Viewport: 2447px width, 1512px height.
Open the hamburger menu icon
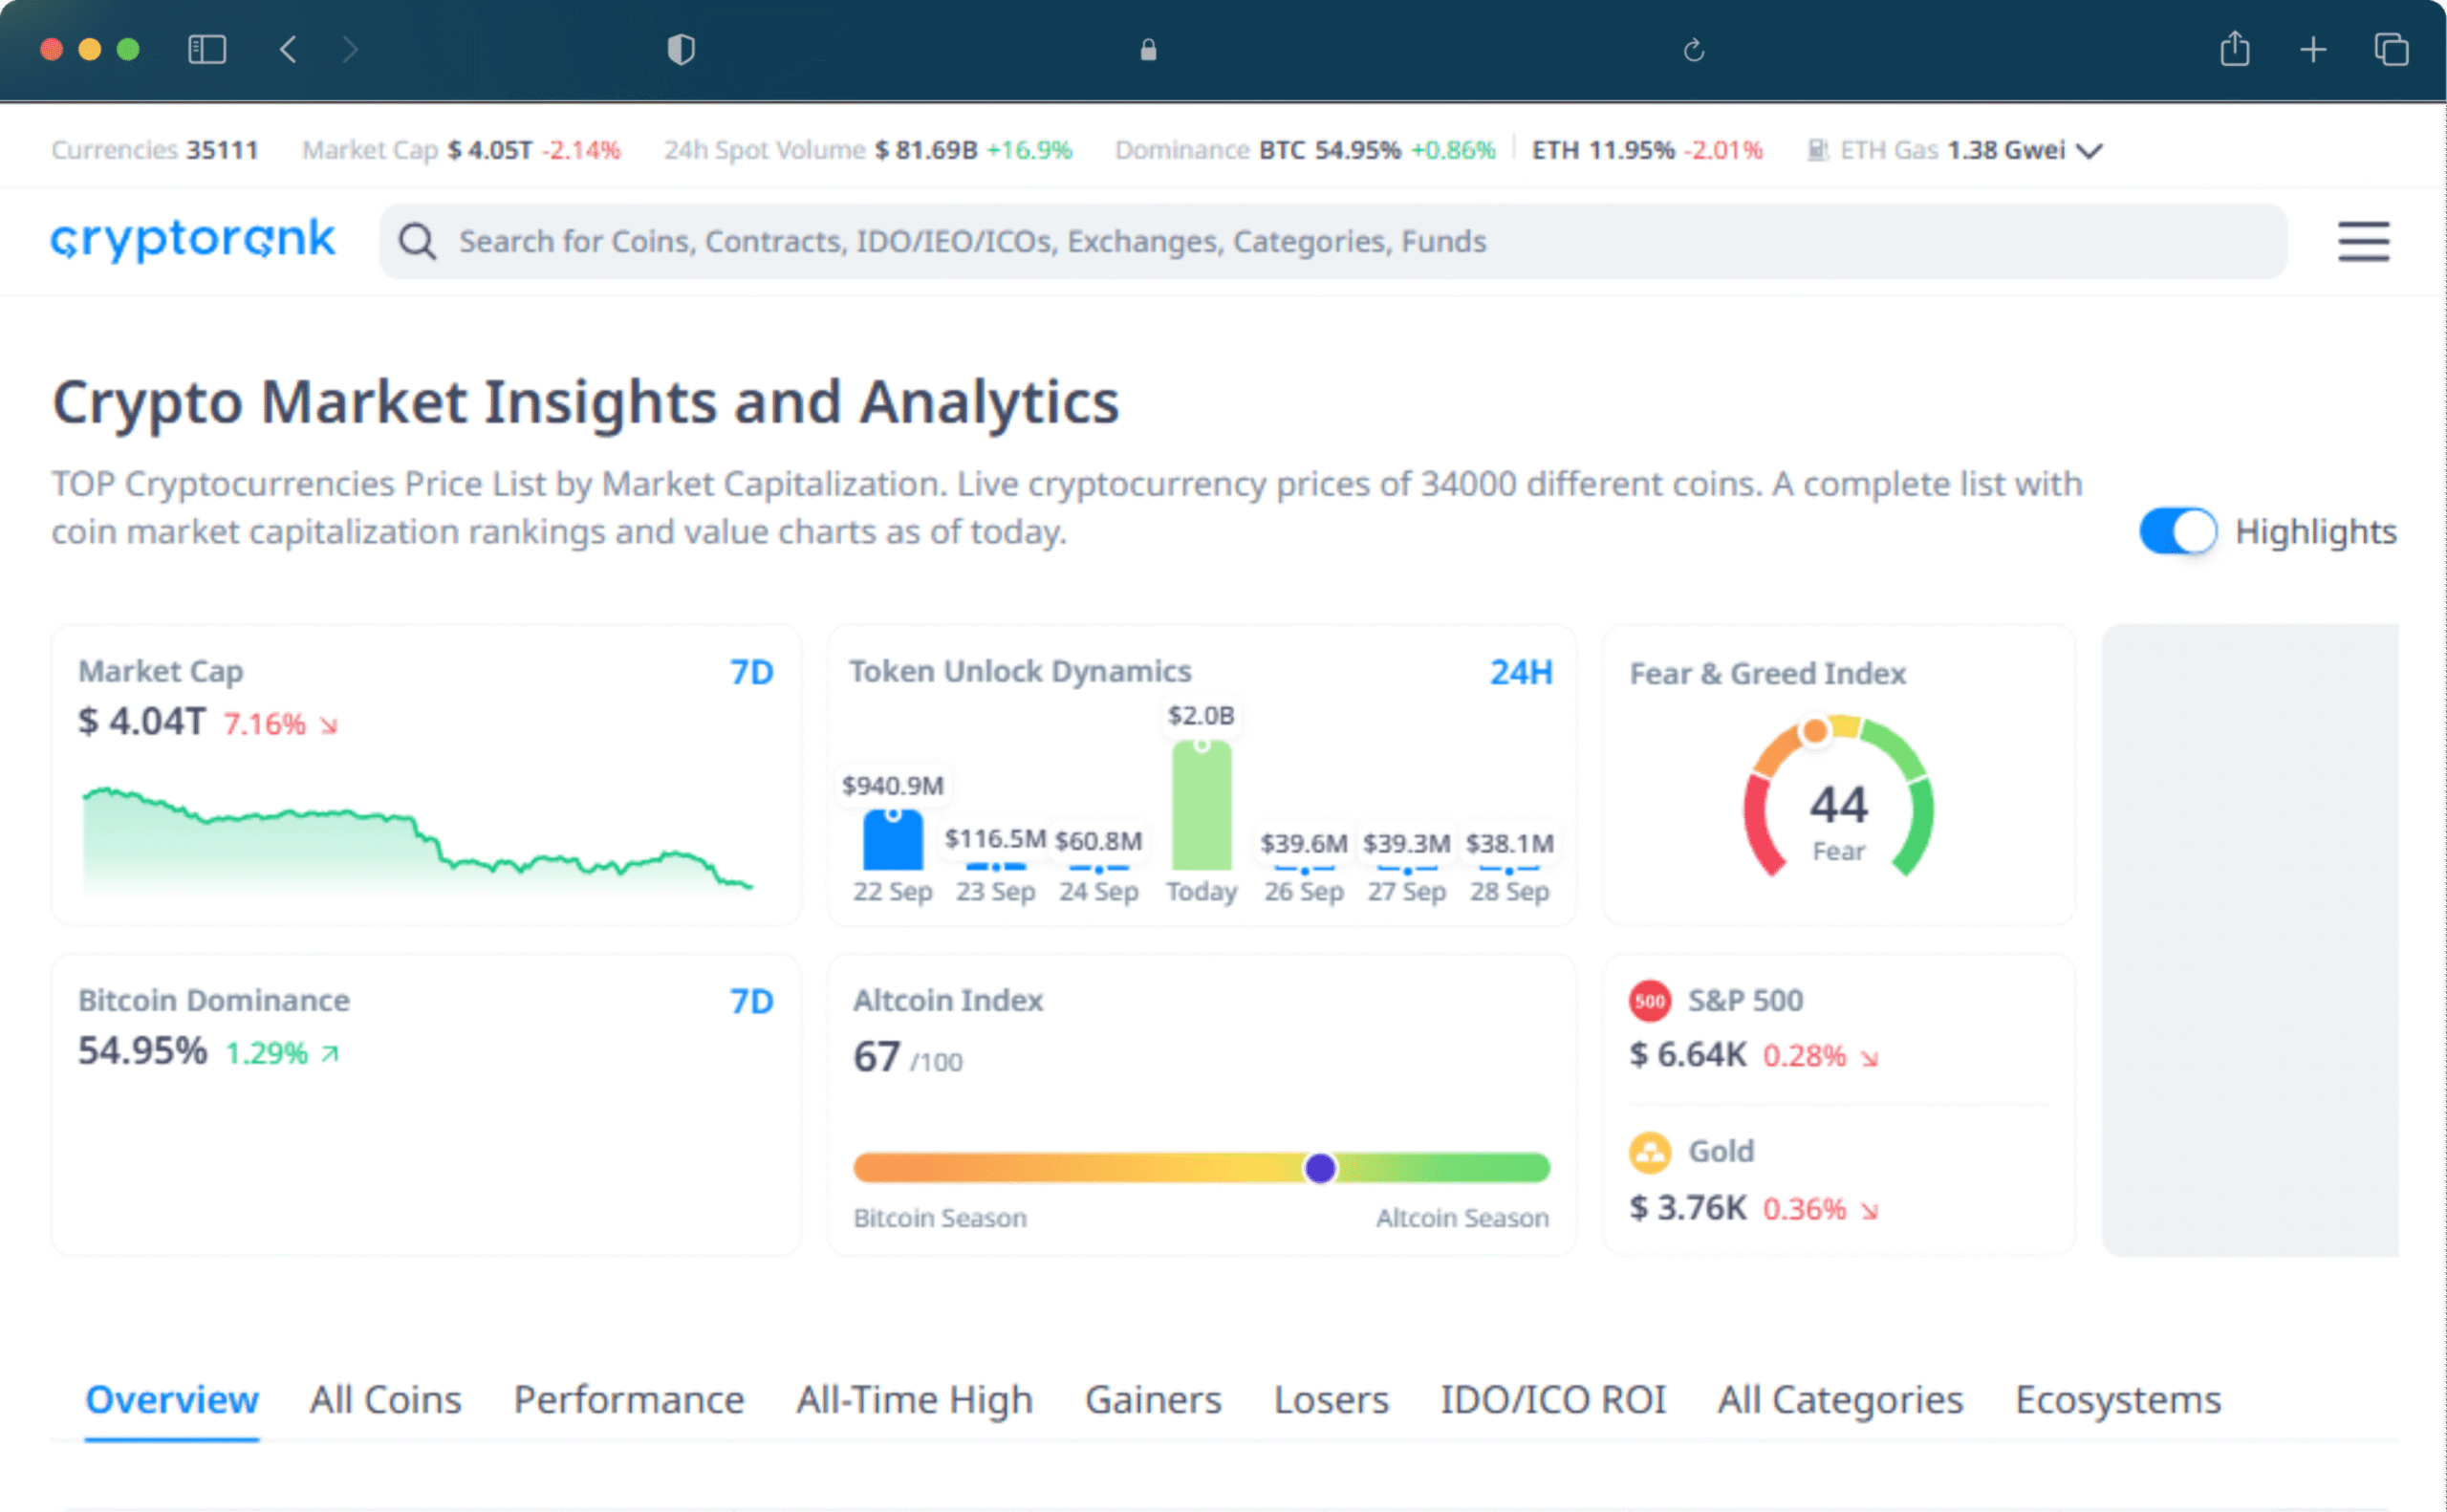2362,242
